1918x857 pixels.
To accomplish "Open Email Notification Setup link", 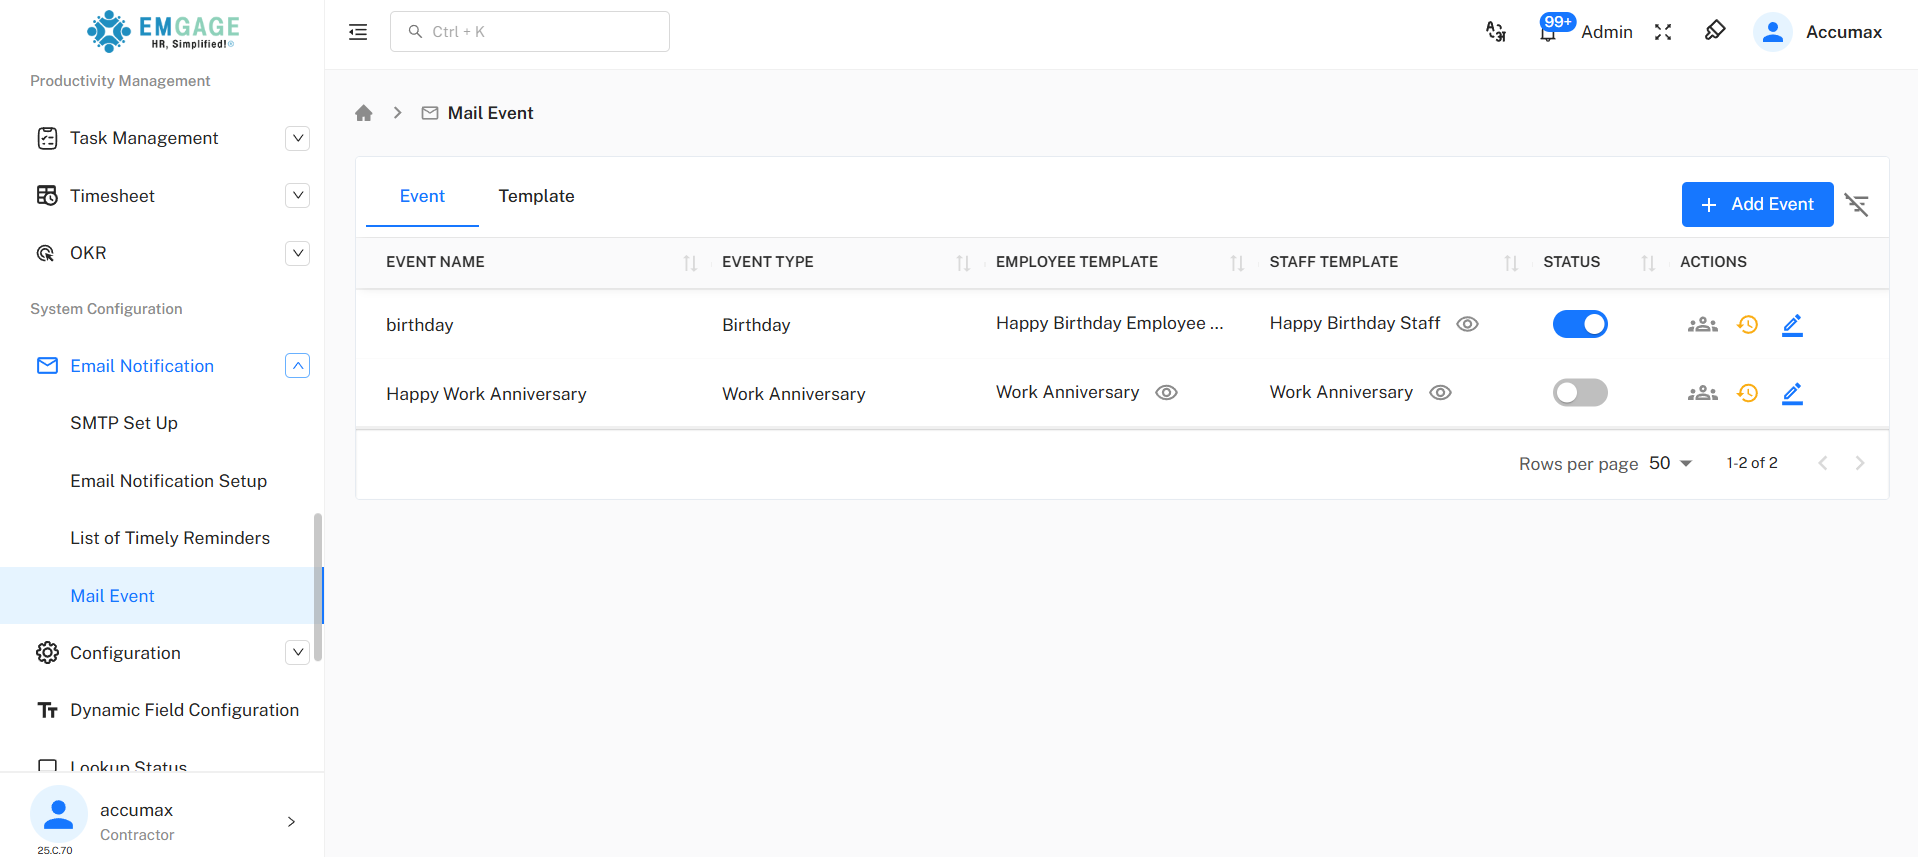I will (x=168, y=481).
